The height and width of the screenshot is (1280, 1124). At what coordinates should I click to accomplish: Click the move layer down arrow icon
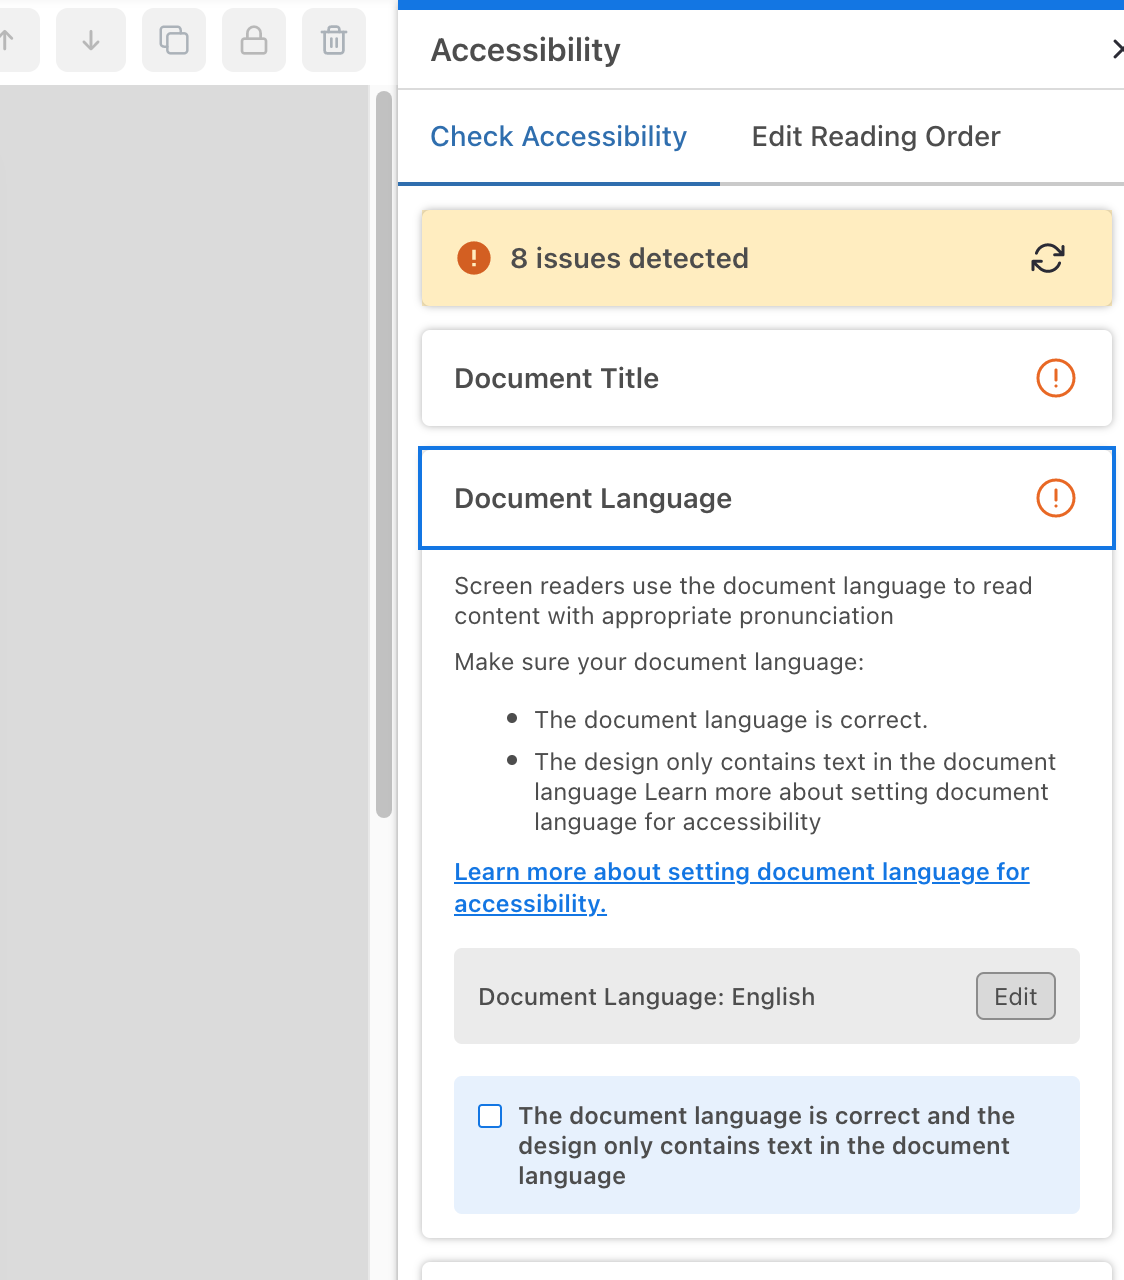tap(90, 40)
